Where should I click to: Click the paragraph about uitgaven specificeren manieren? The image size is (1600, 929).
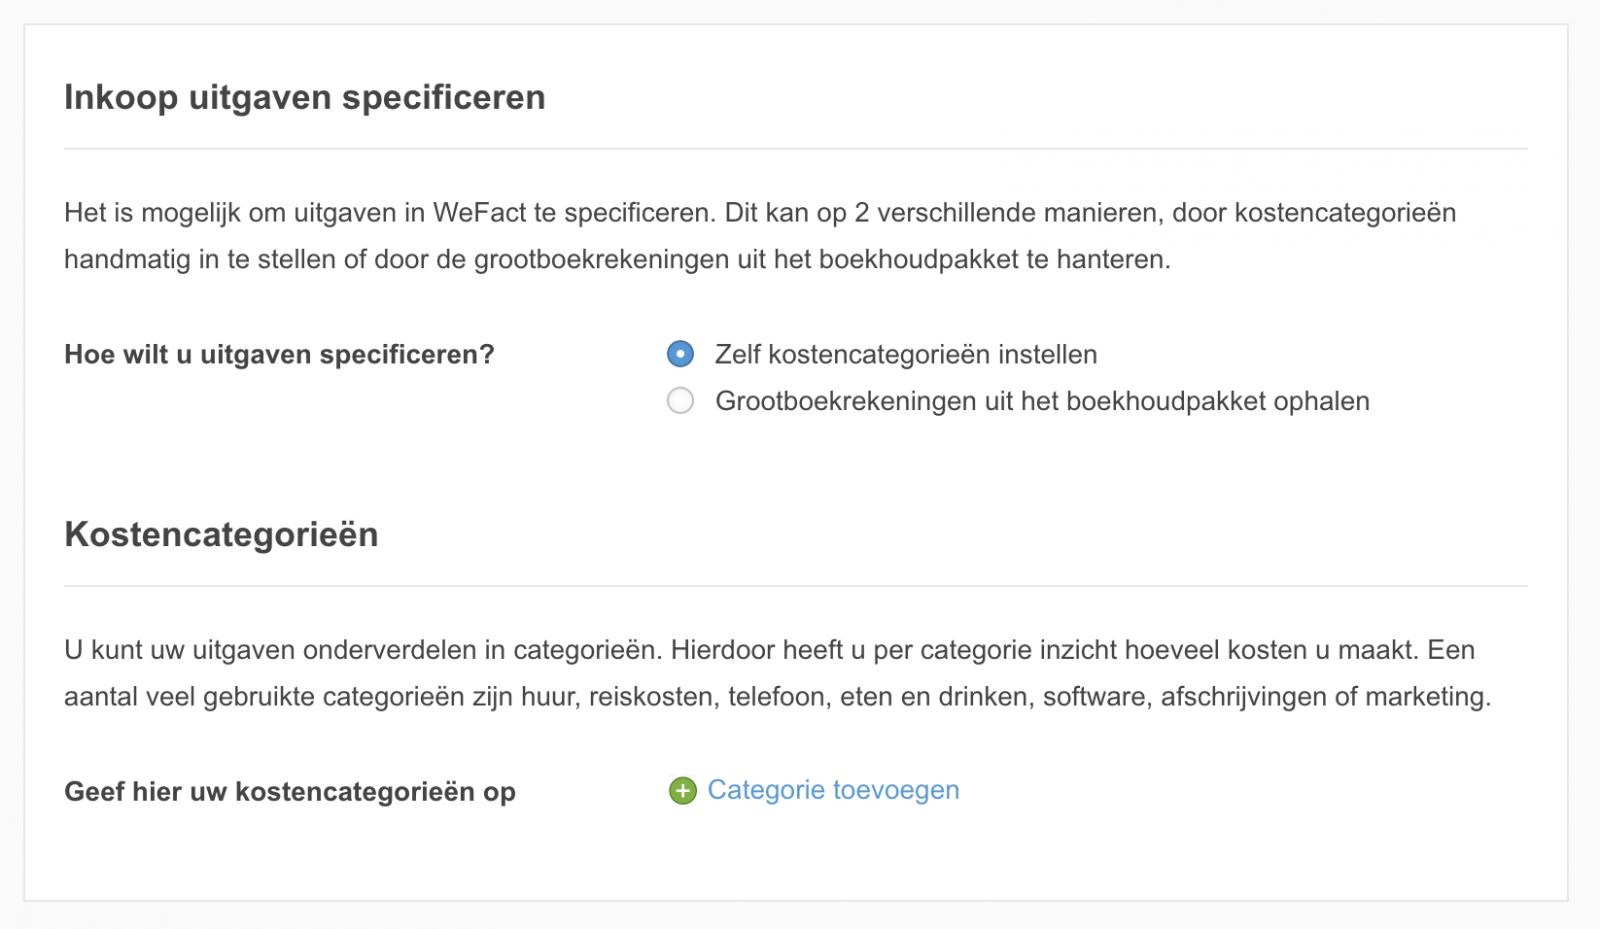(760, 235)
